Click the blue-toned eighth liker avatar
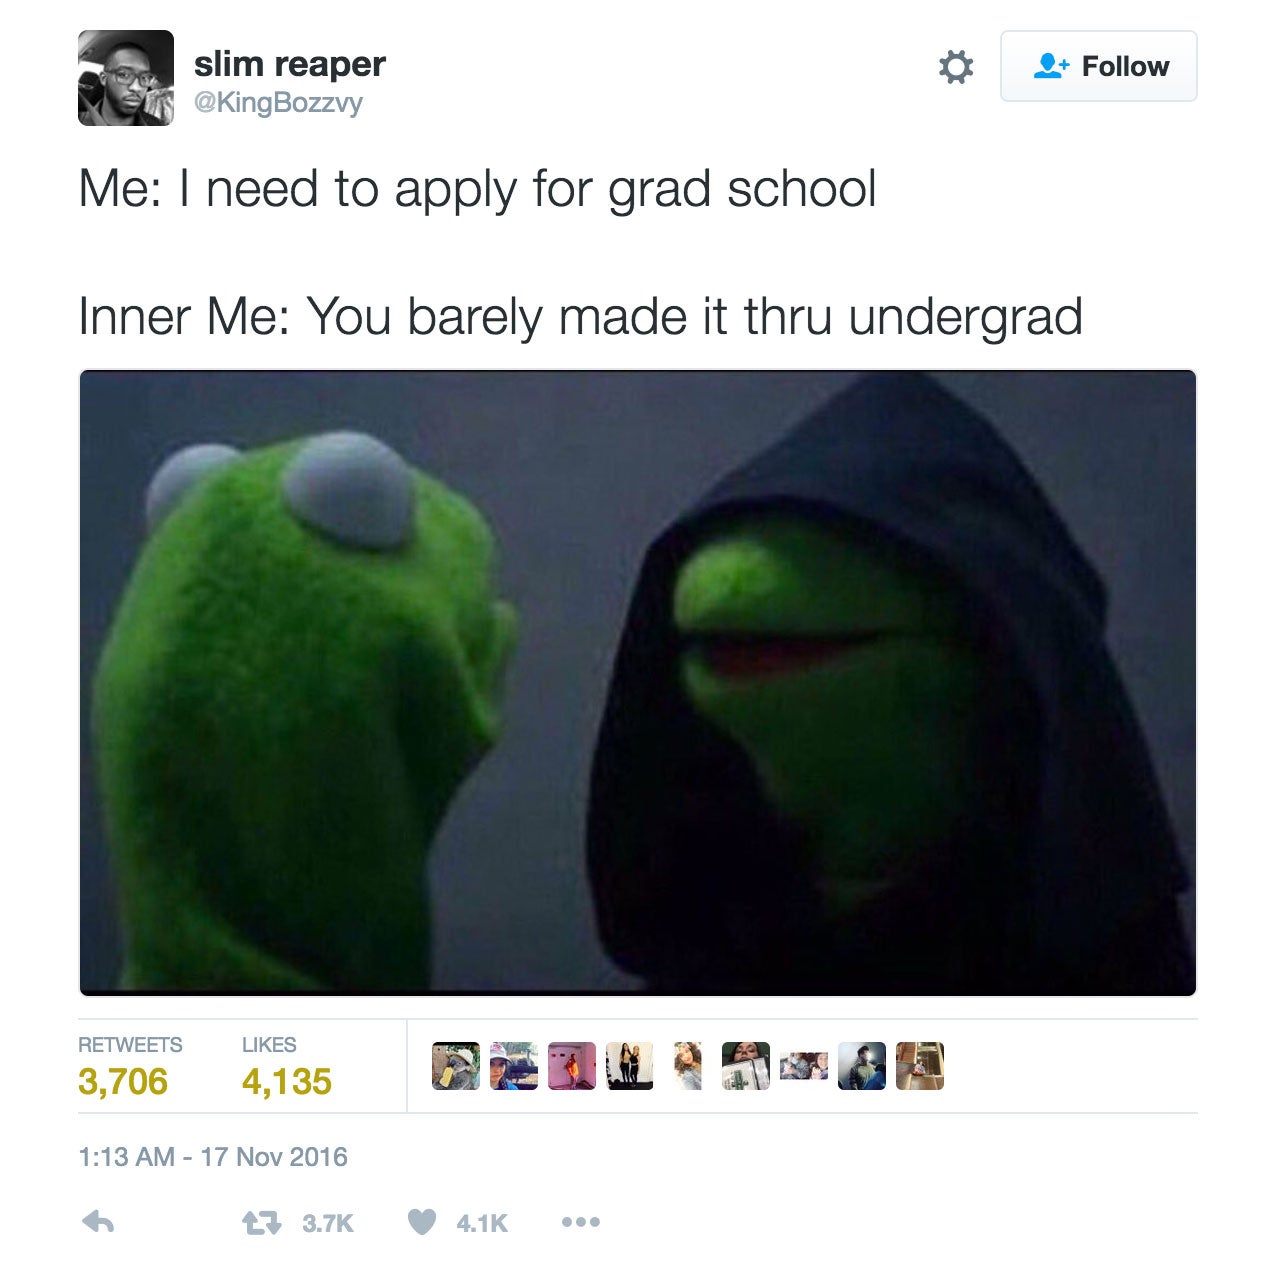 862,1066
